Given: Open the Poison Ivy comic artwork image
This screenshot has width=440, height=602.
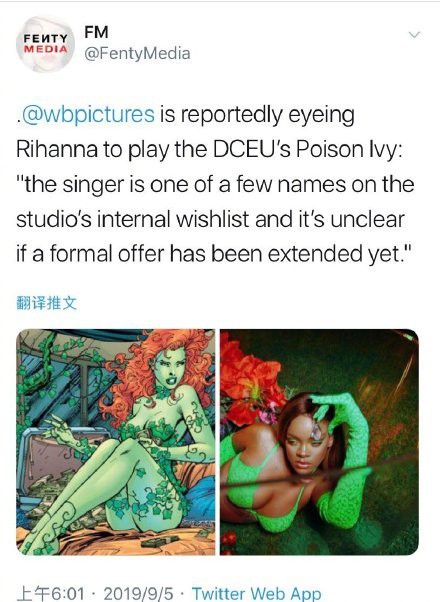Looking at the screenshot, I should coord(116,442).
